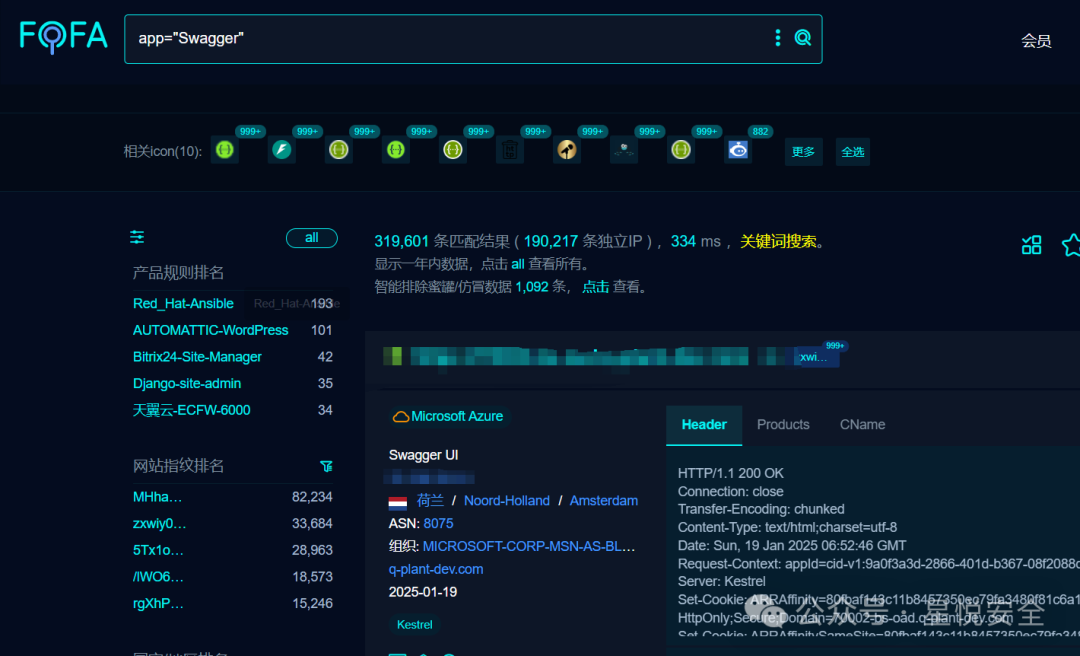Click the 2025-01-19 date text

(423, 592)
